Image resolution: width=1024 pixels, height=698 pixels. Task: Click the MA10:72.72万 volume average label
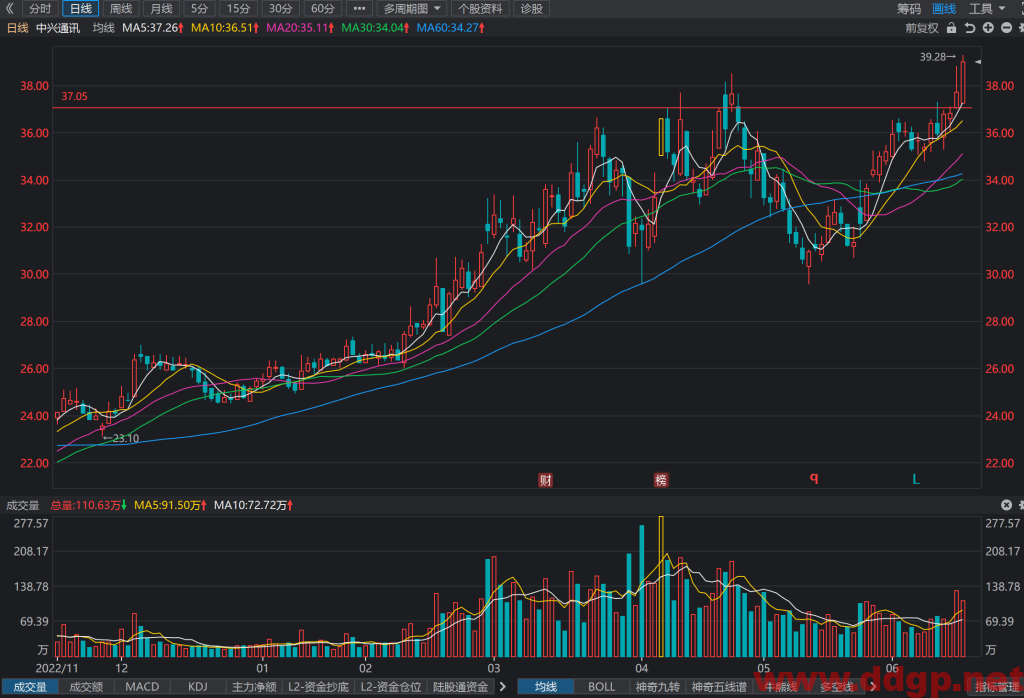253,505
